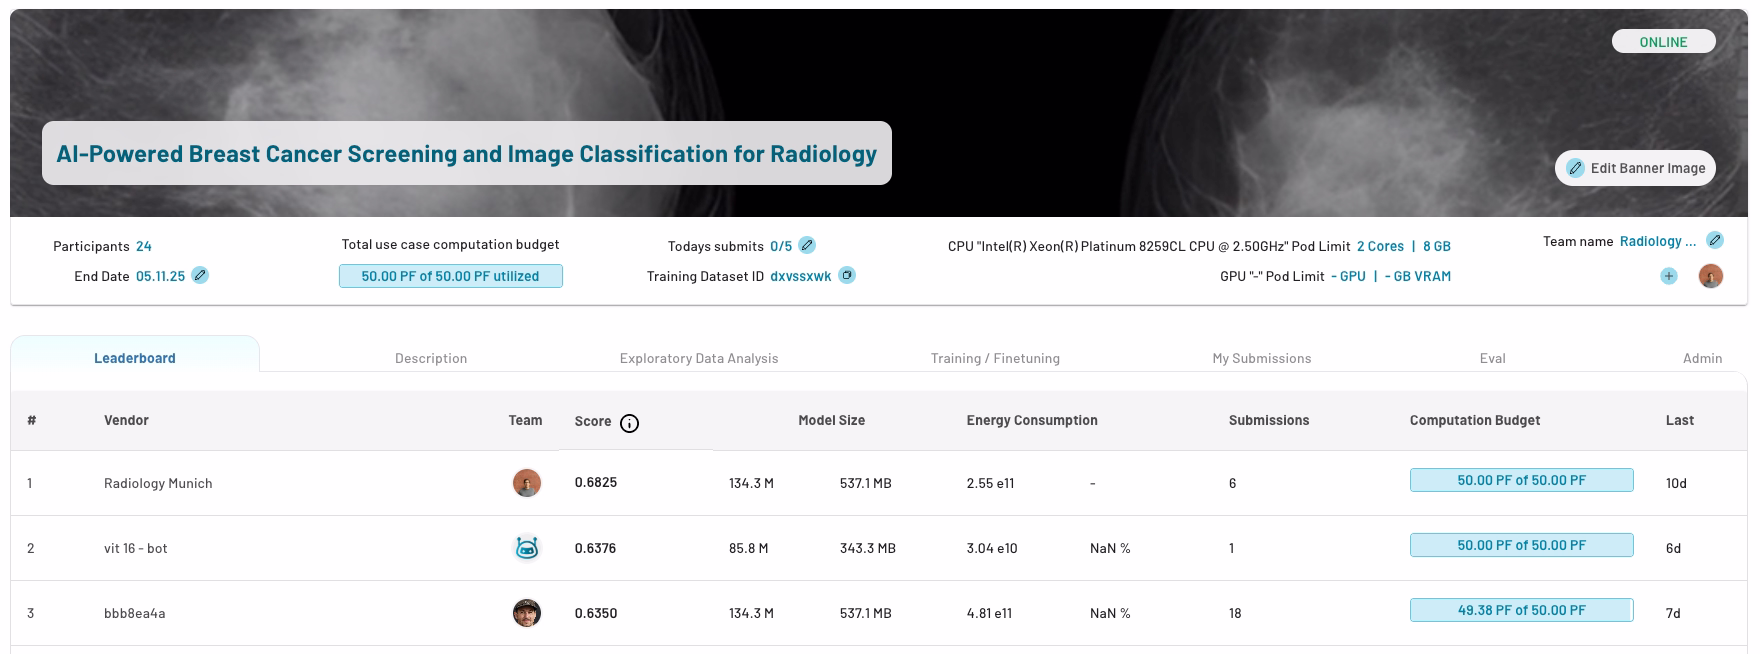Go to Training / Finetuning tab
Screen dimensions: 1760x654
click(x=994, y=358)
